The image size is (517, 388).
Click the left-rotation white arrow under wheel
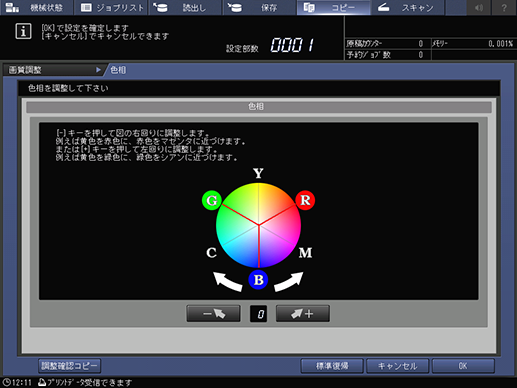[227, 282]
